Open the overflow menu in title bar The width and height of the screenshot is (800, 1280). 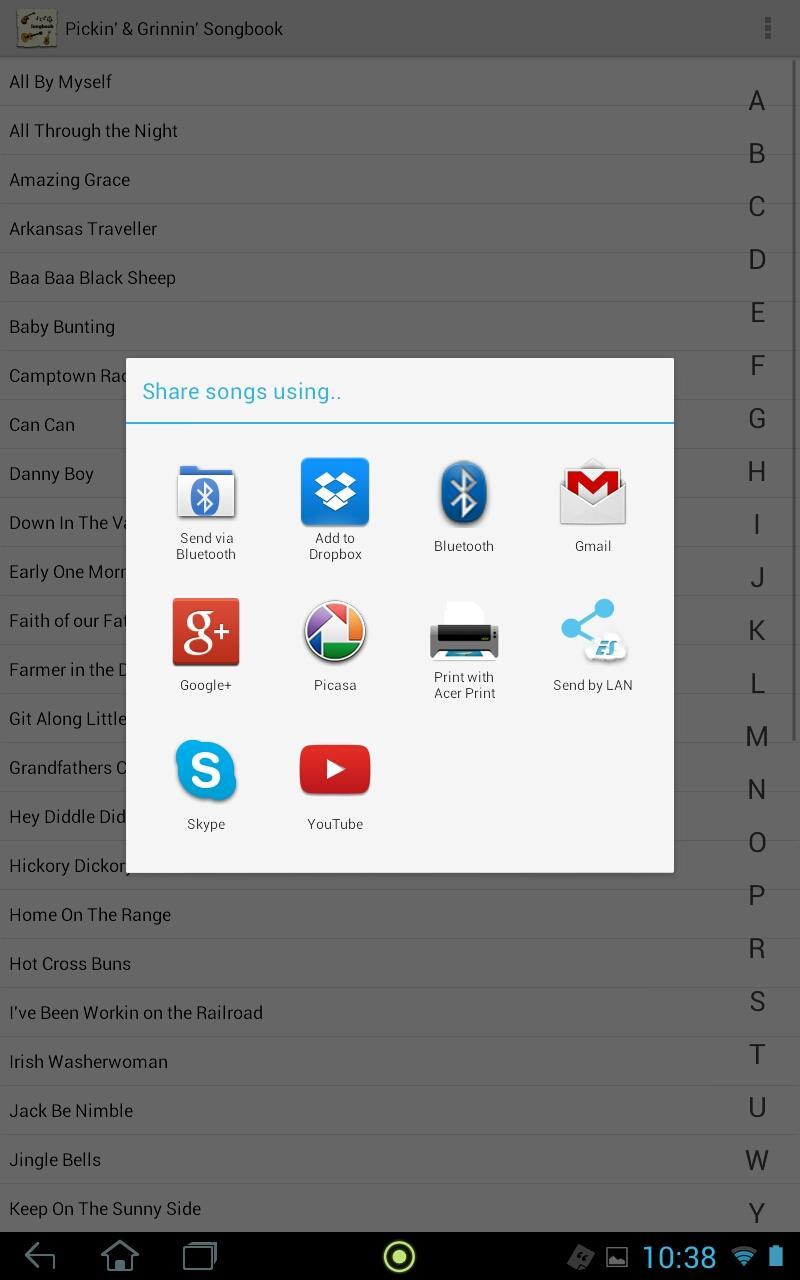768,28
